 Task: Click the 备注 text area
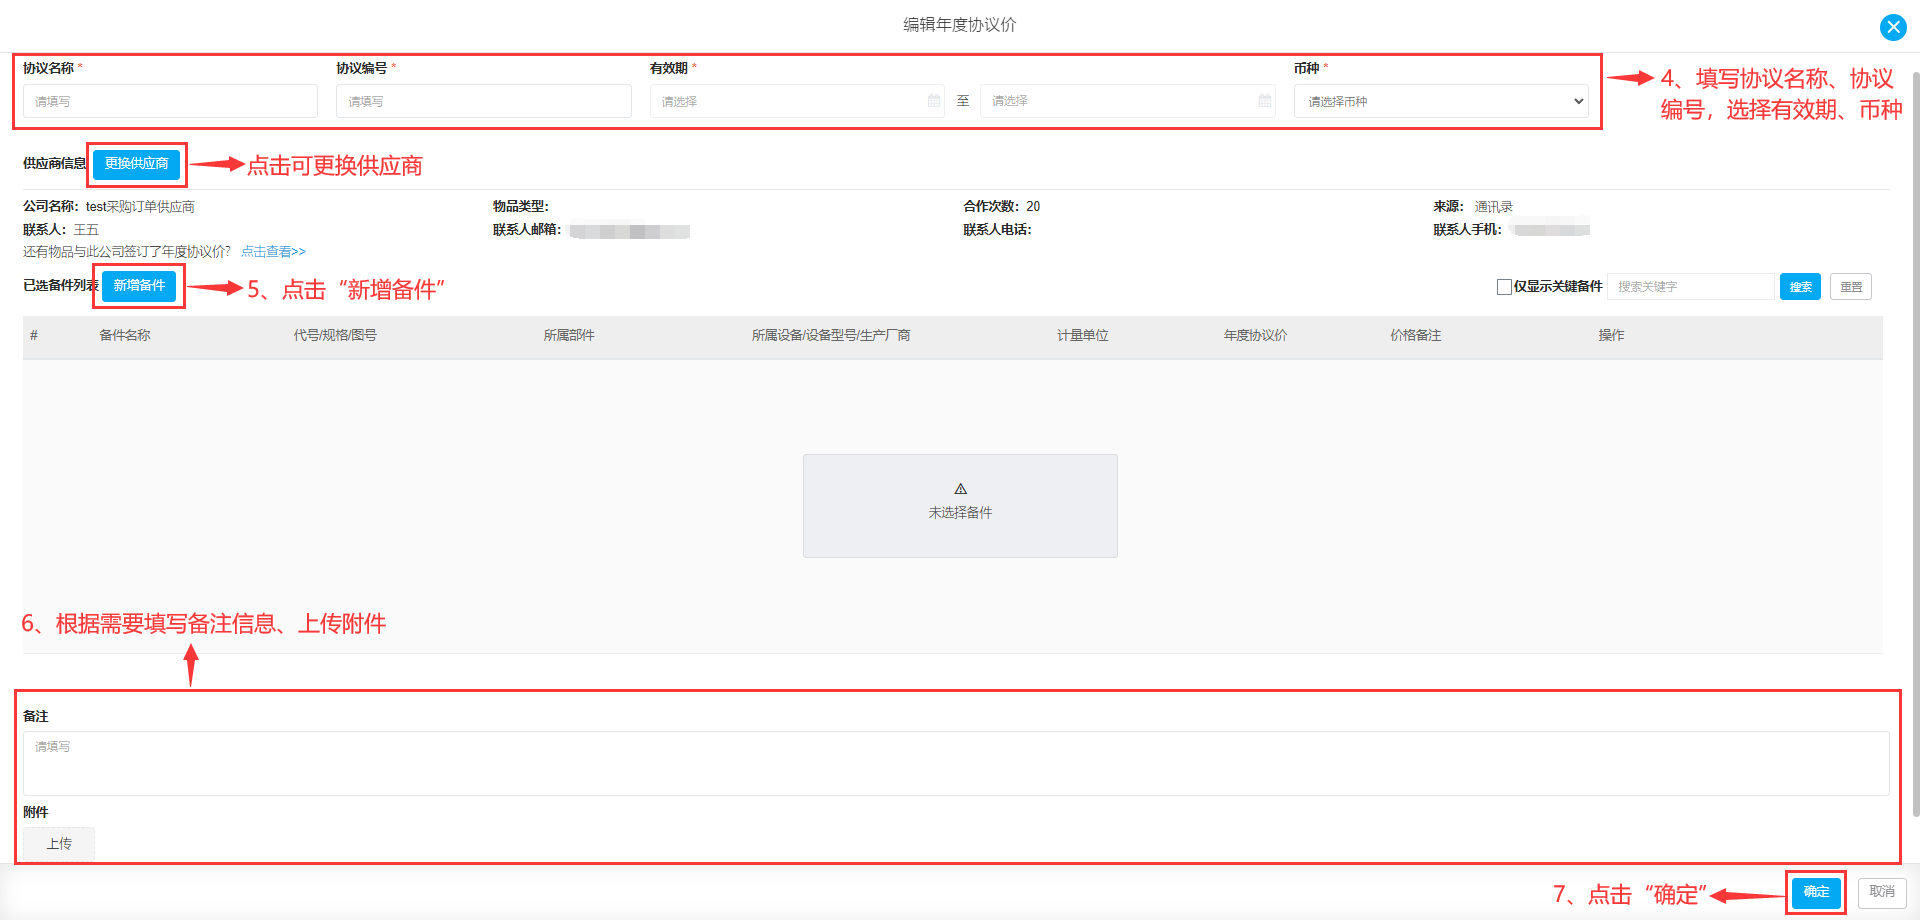956,763
